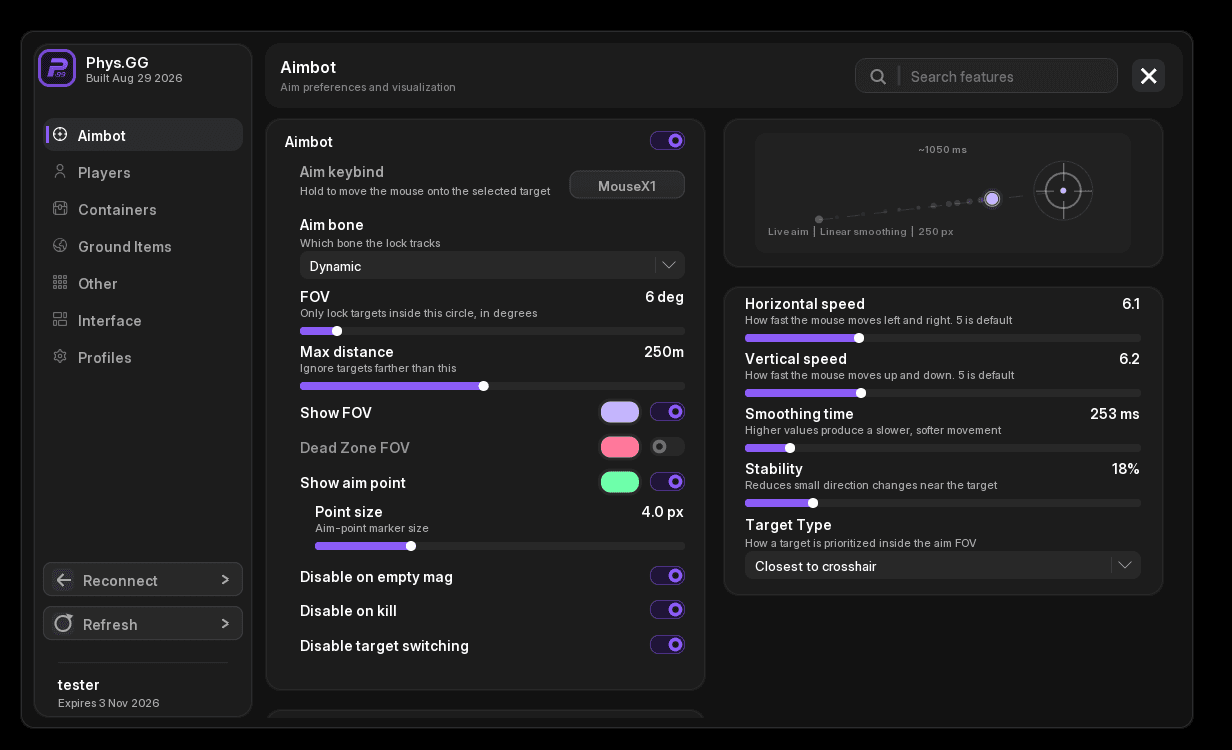The image size is (1232, 750).
Task: Click the FOV slider track
Action: coord(492,331)
